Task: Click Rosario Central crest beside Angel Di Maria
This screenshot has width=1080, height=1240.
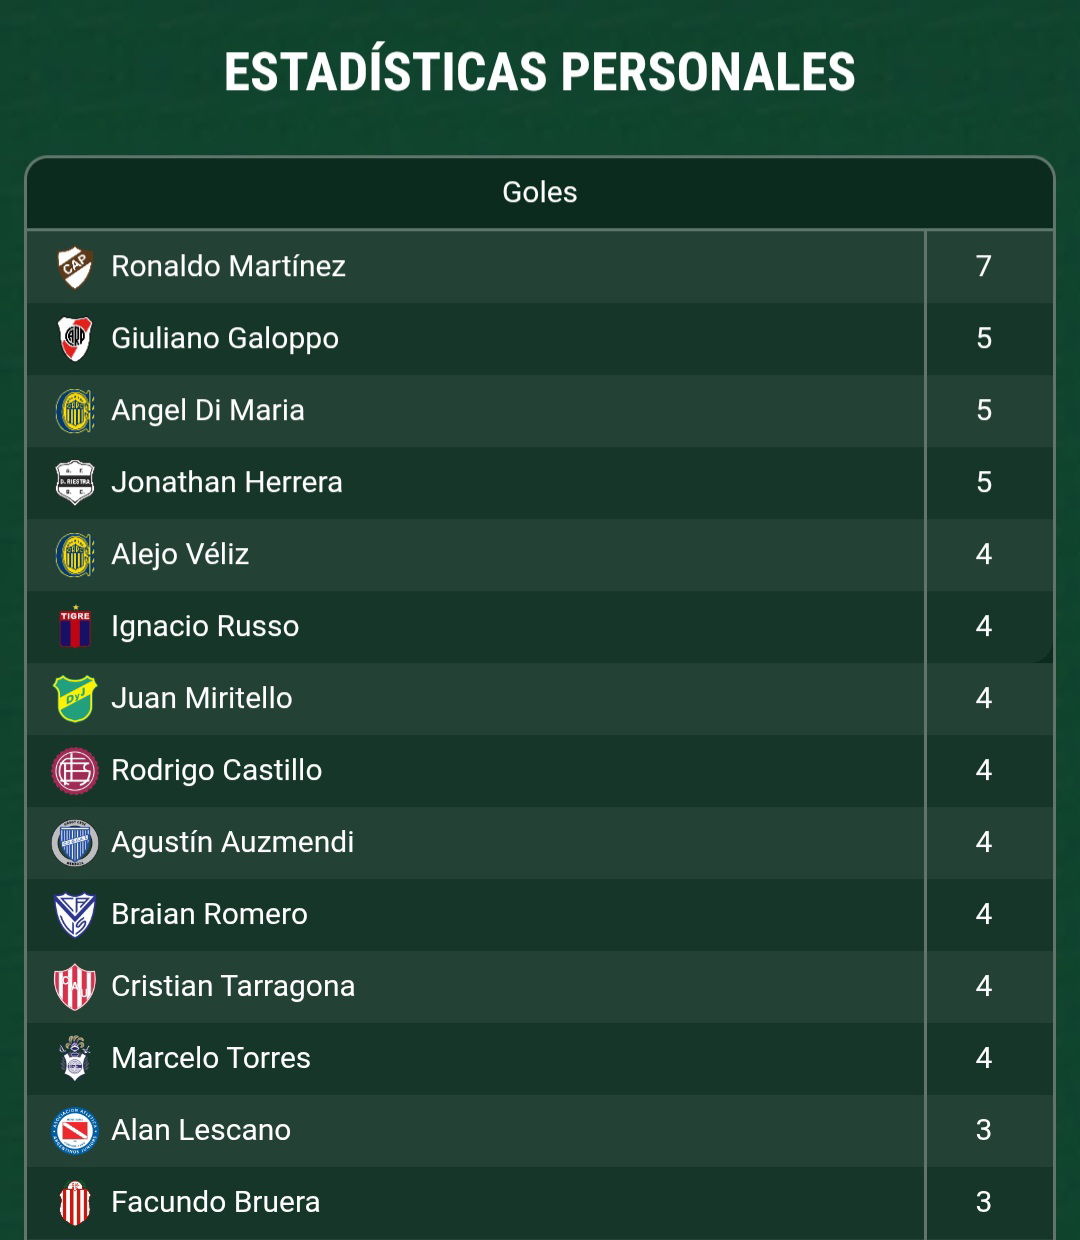Action: click(x=75, y=411)
